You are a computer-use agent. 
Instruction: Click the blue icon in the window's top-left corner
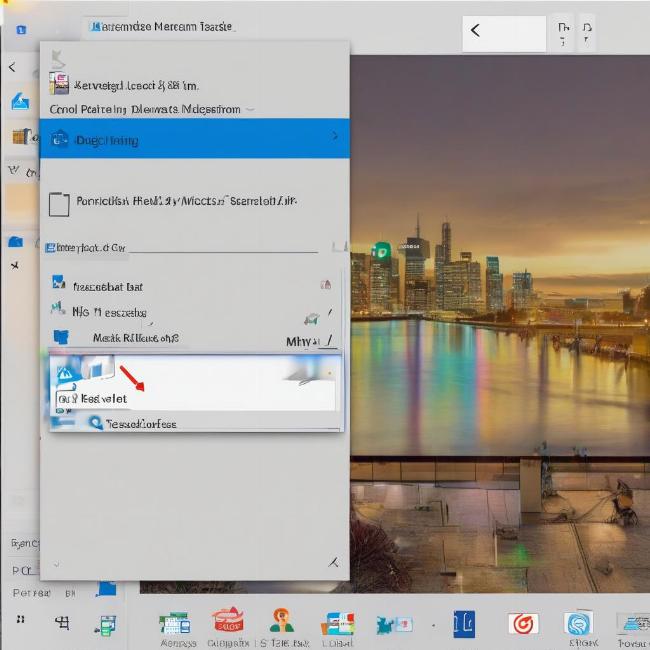21,30
